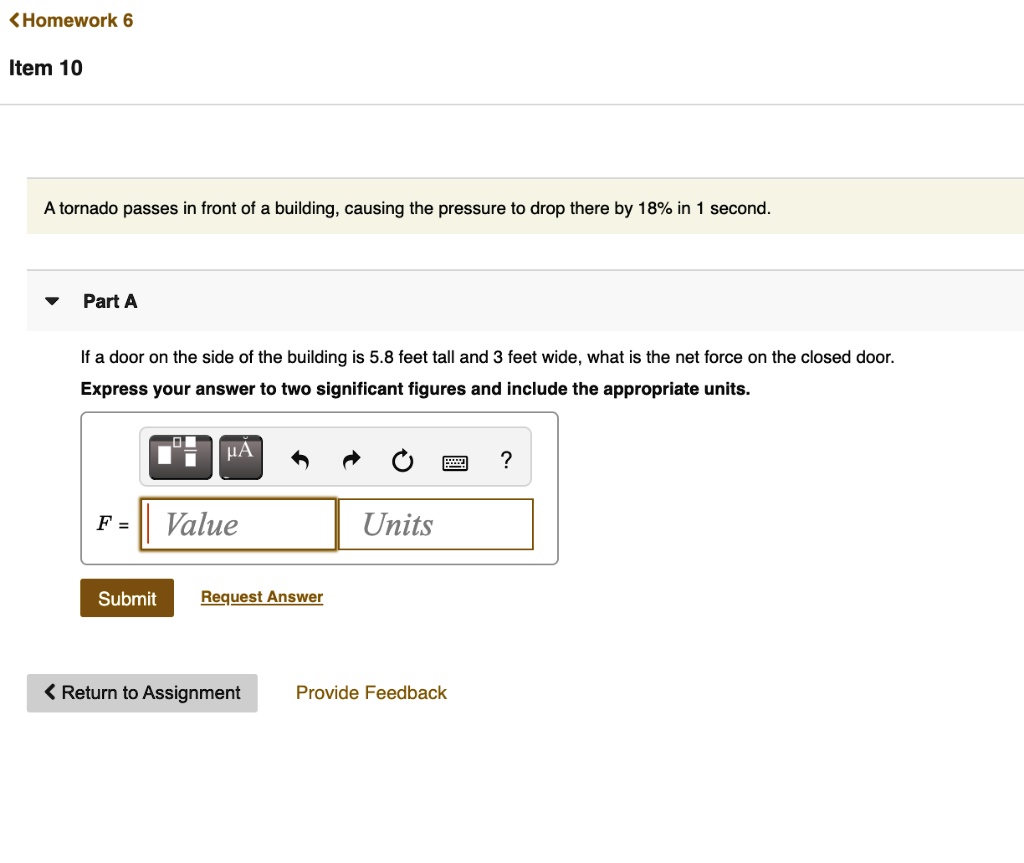Click the Units input field
The image size is (1024, 863).
coord(436,525)
